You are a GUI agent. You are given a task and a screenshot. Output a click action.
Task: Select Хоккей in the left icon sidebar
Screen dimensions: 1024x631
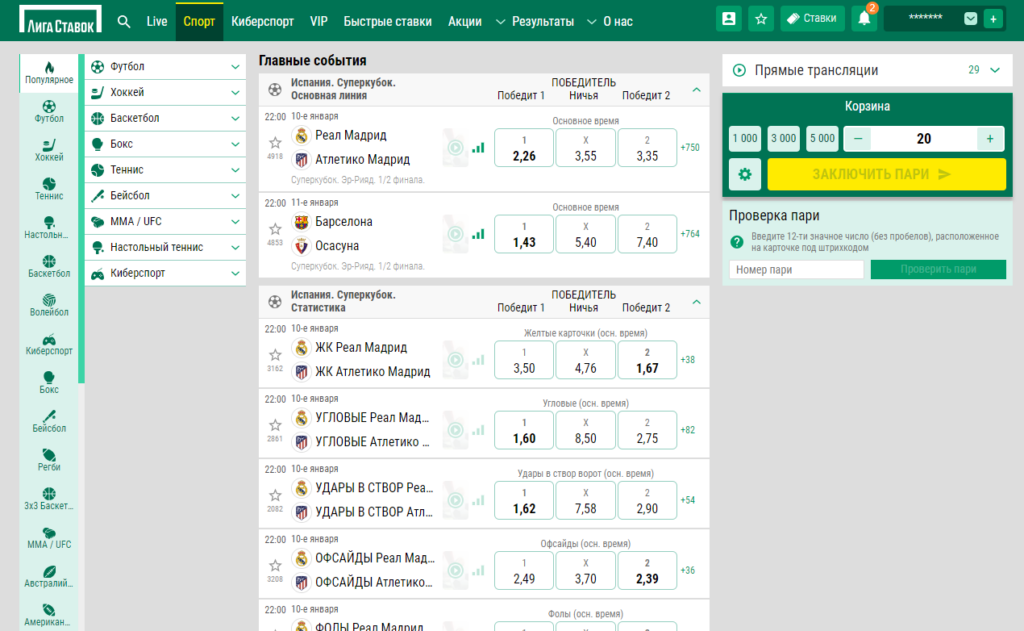pyautogui.click(x=49, y=150)
